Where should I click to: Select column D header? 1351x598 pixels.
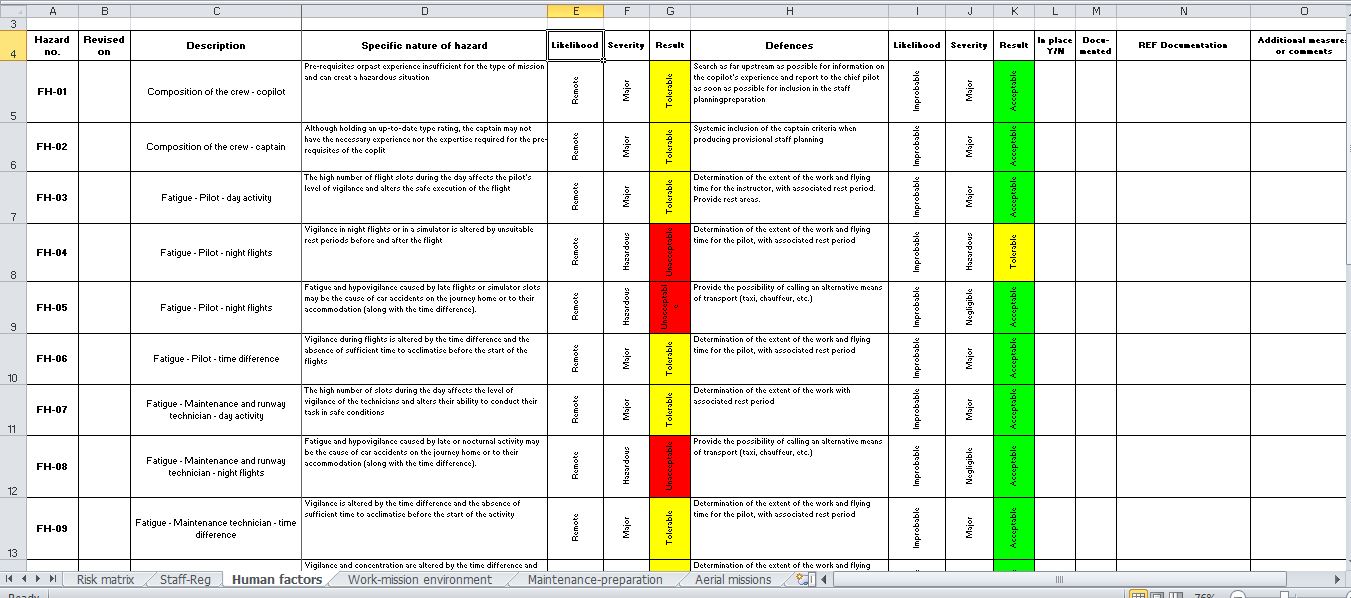tap(424, 9)
